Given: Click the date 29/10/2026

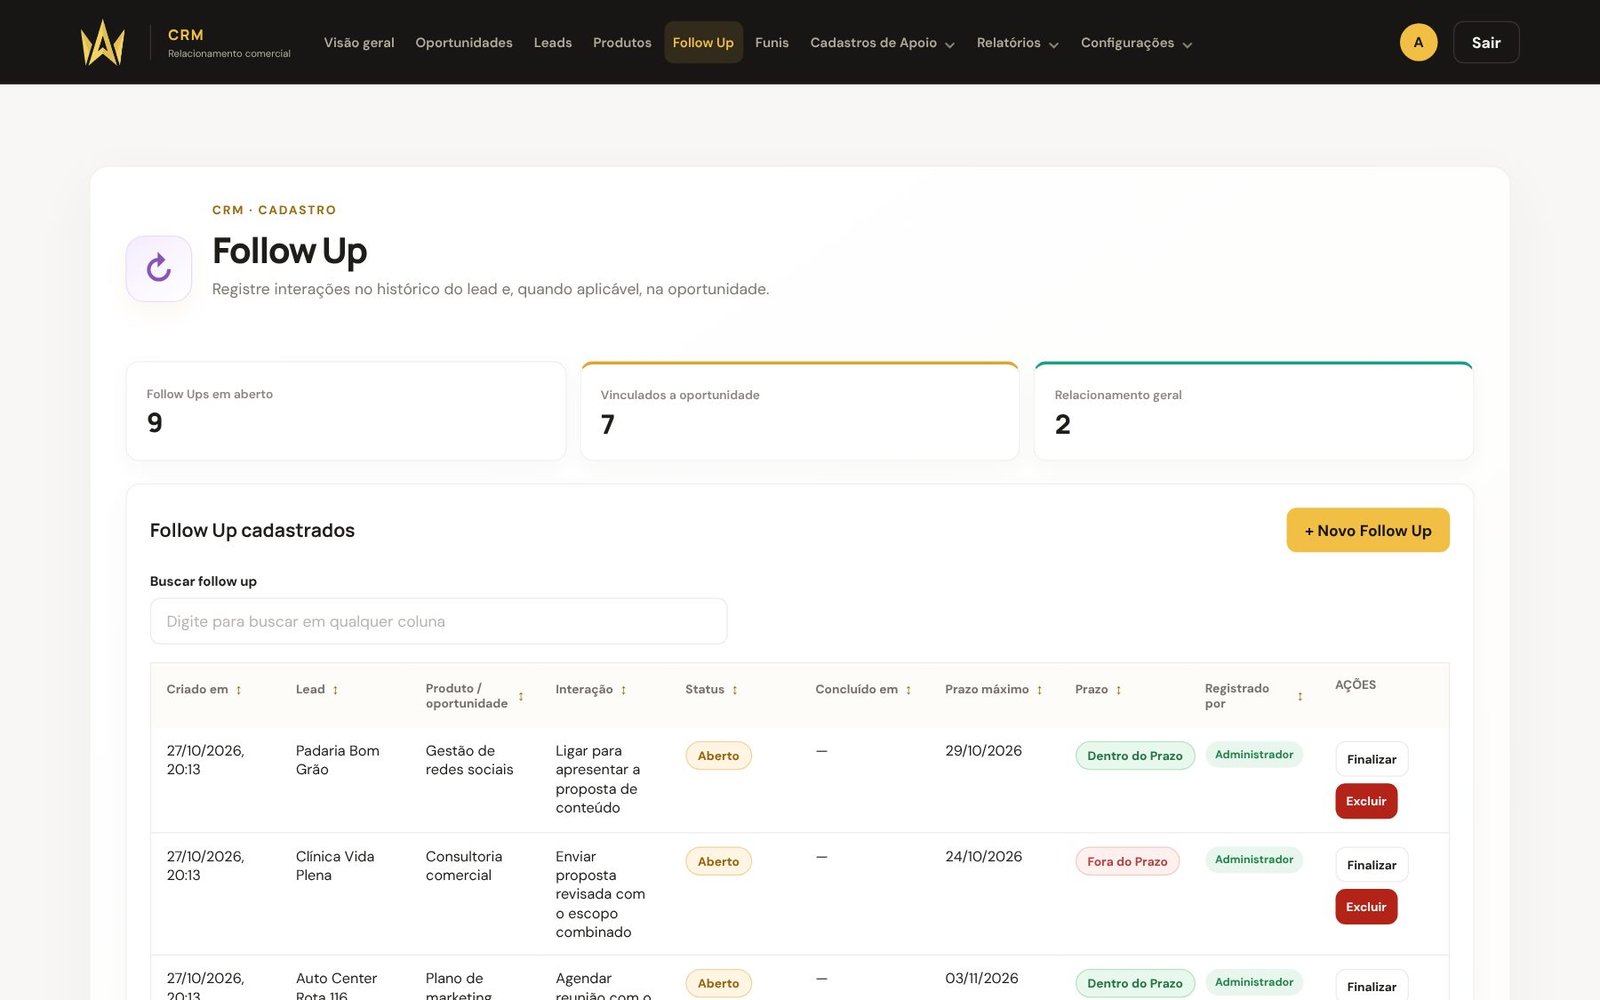Looking at the screenshot, I should (x=984, y=751).
